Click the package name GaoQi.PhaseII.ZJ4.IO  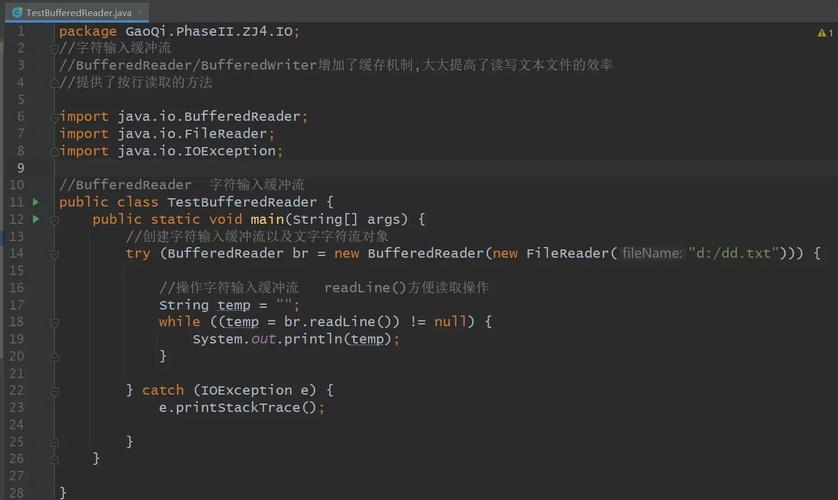(x=209, y=32)
